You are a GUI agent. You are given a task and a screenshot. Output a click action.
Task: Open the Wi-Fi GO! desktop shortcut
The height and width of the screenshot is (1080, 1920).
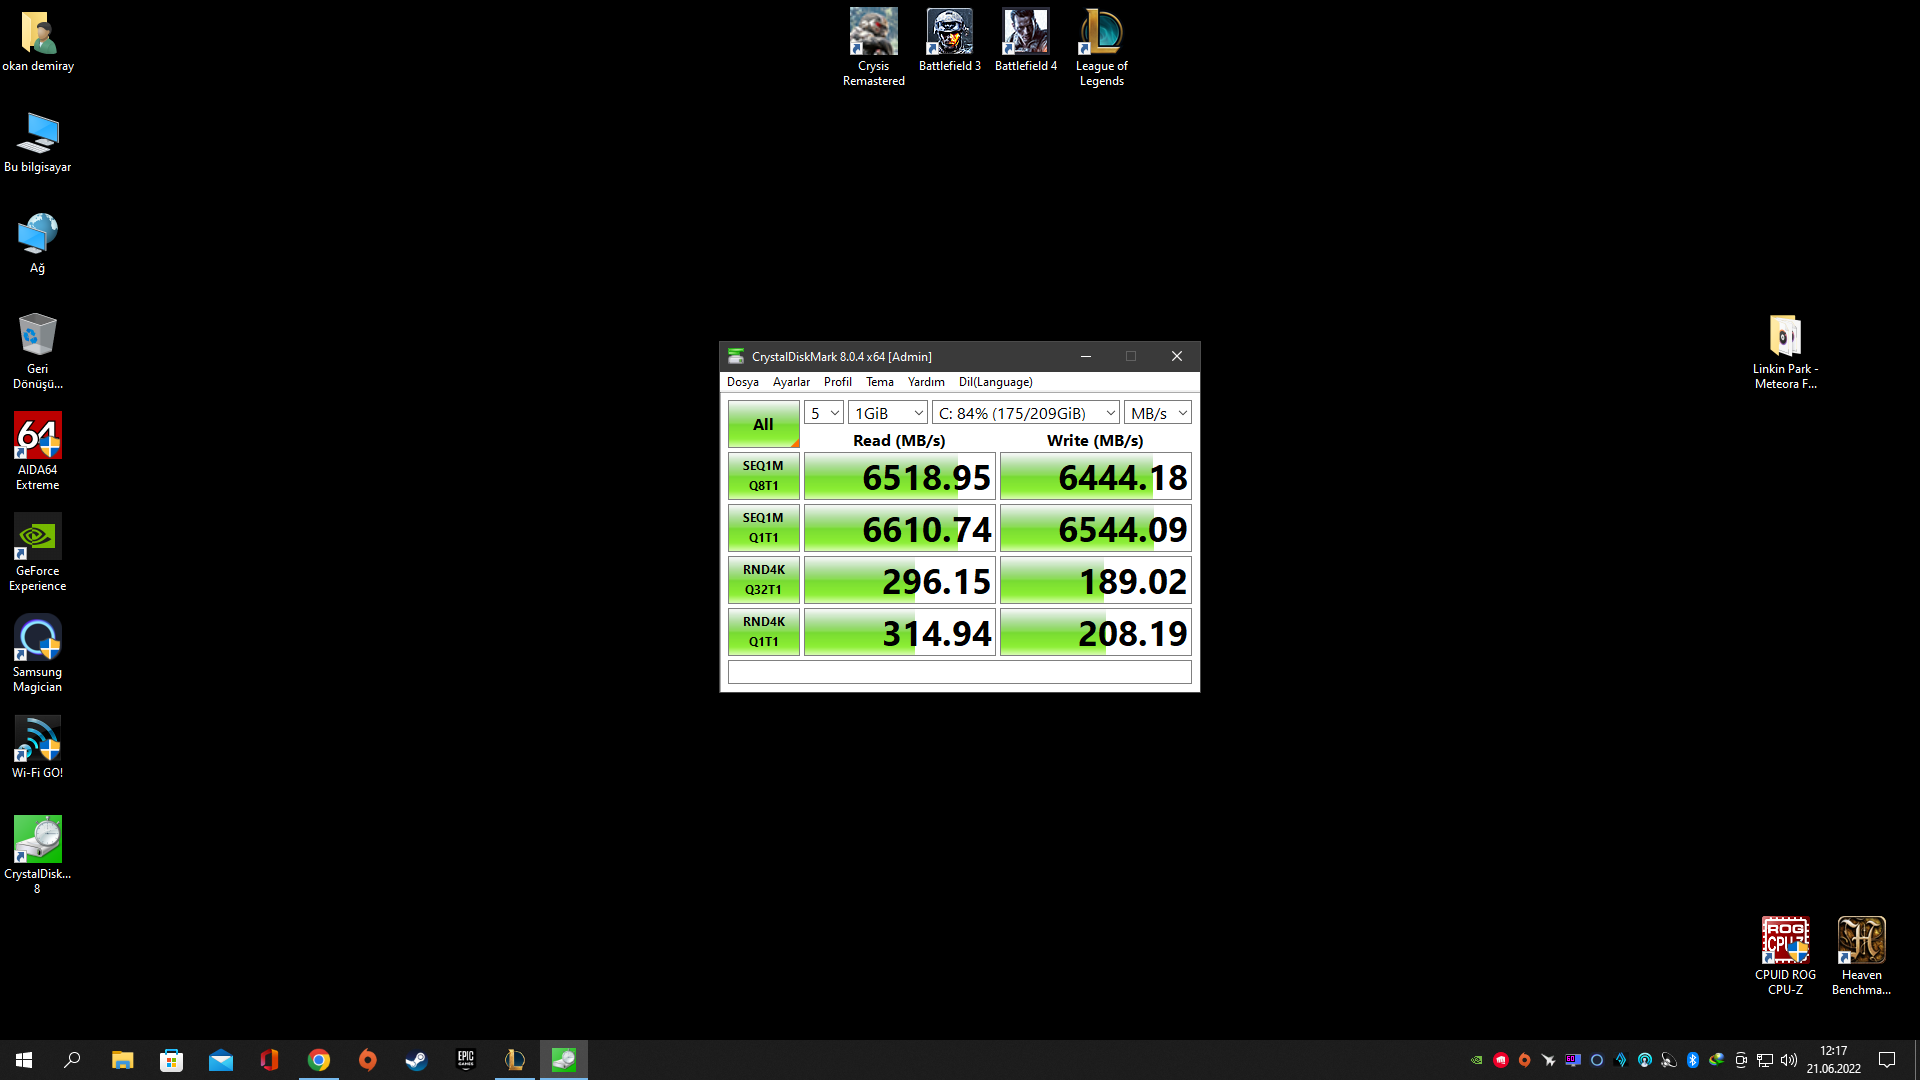click(x=38, y=740)
